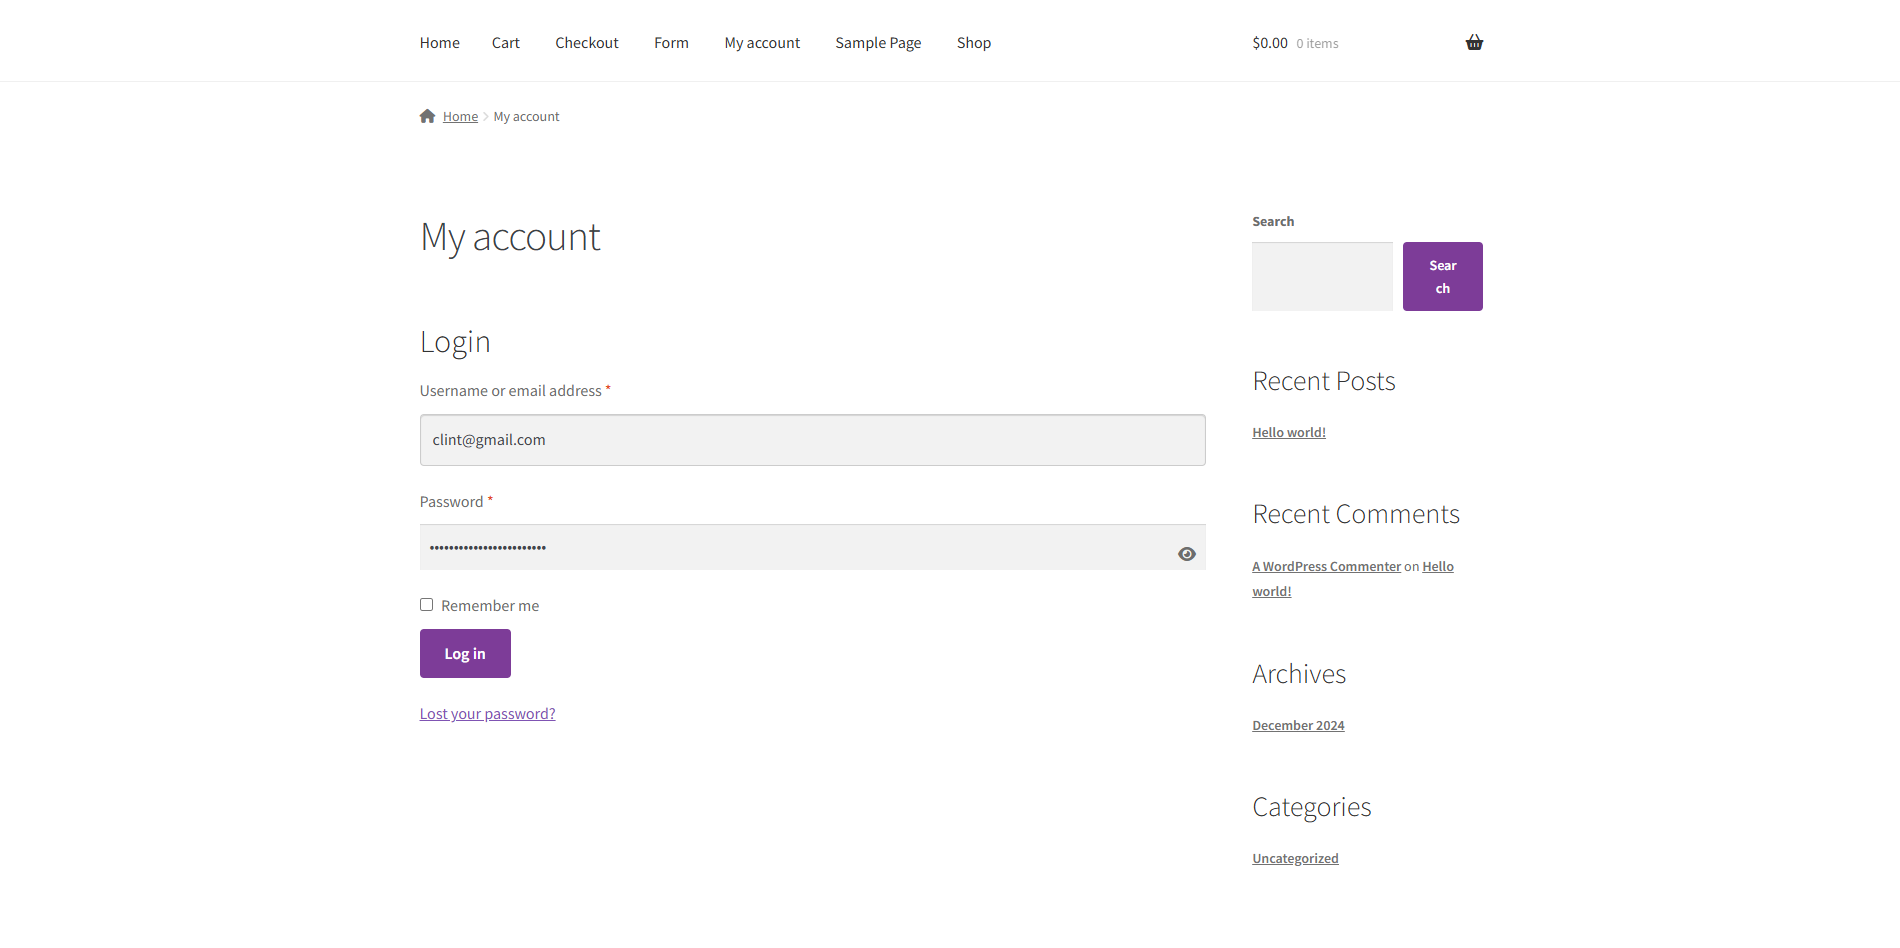Click the home icon in breadcrumb
The image size is (1900, 948).
tap(427, 116)
